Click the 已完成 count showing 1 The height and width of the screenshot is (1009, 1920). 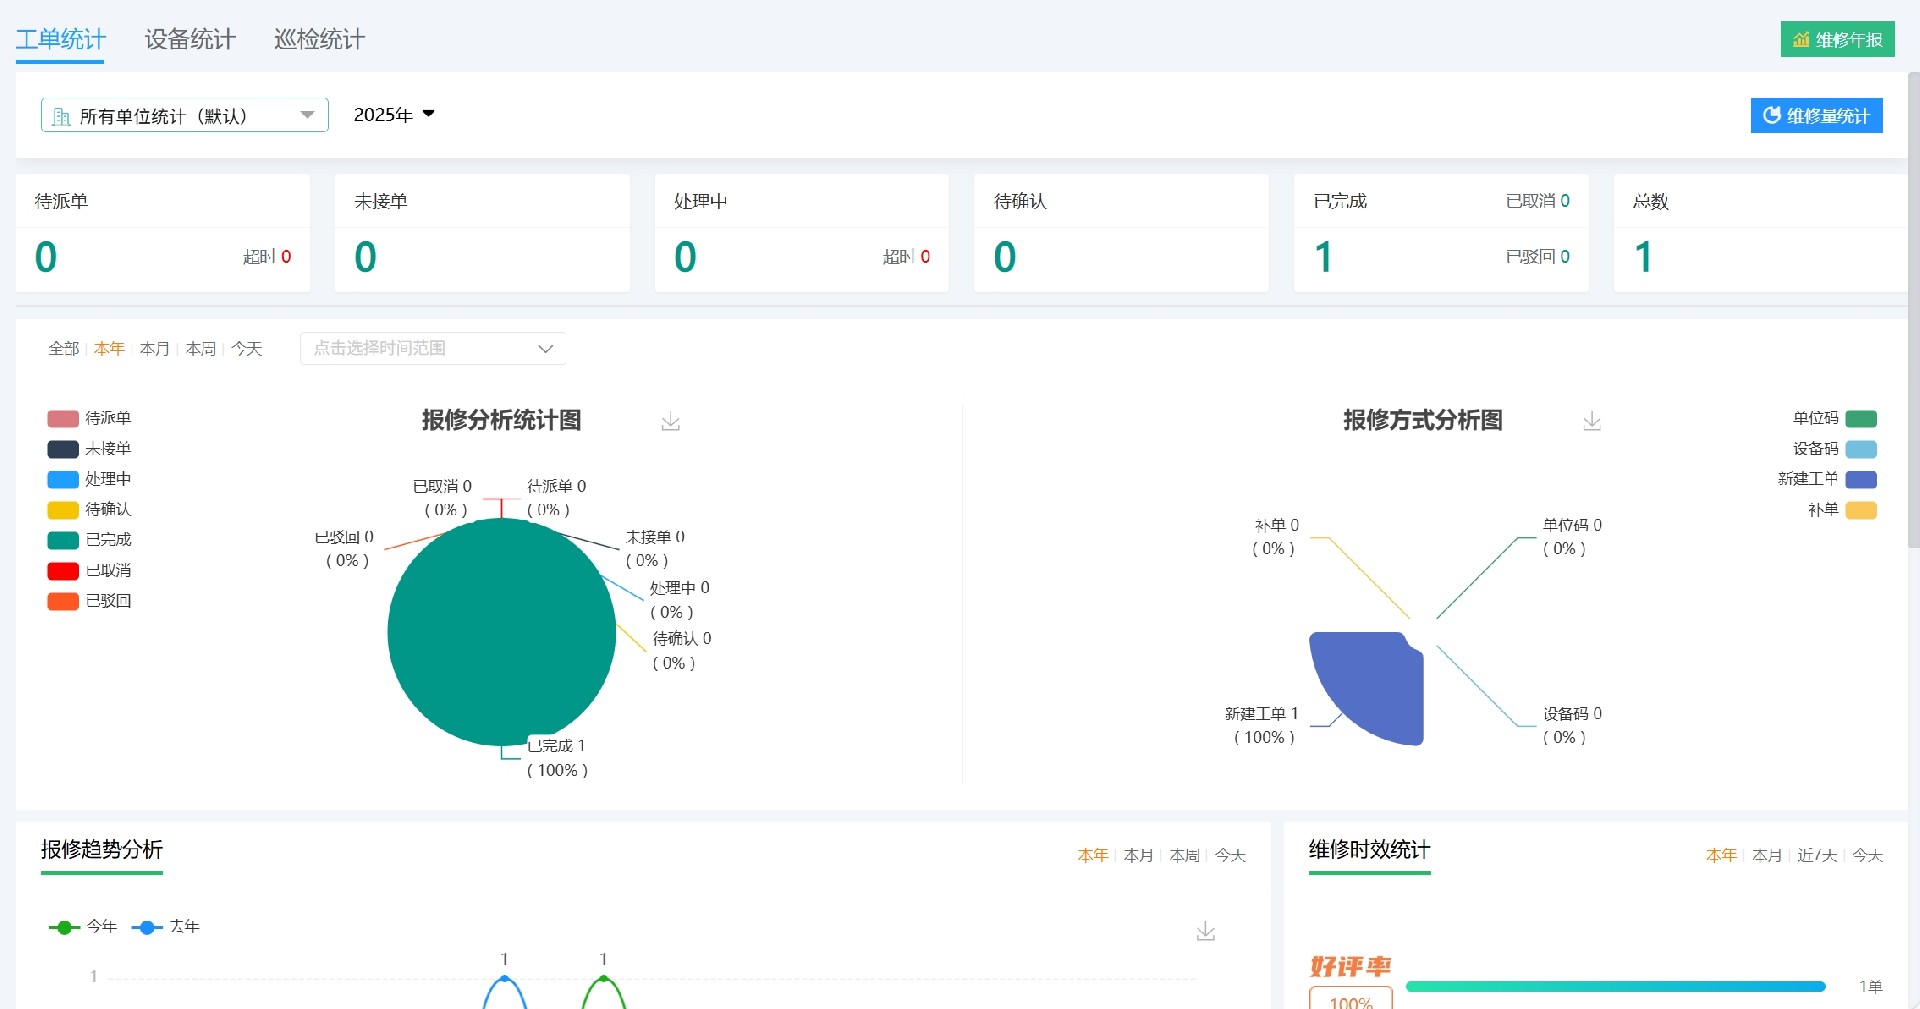point(1323,257)
